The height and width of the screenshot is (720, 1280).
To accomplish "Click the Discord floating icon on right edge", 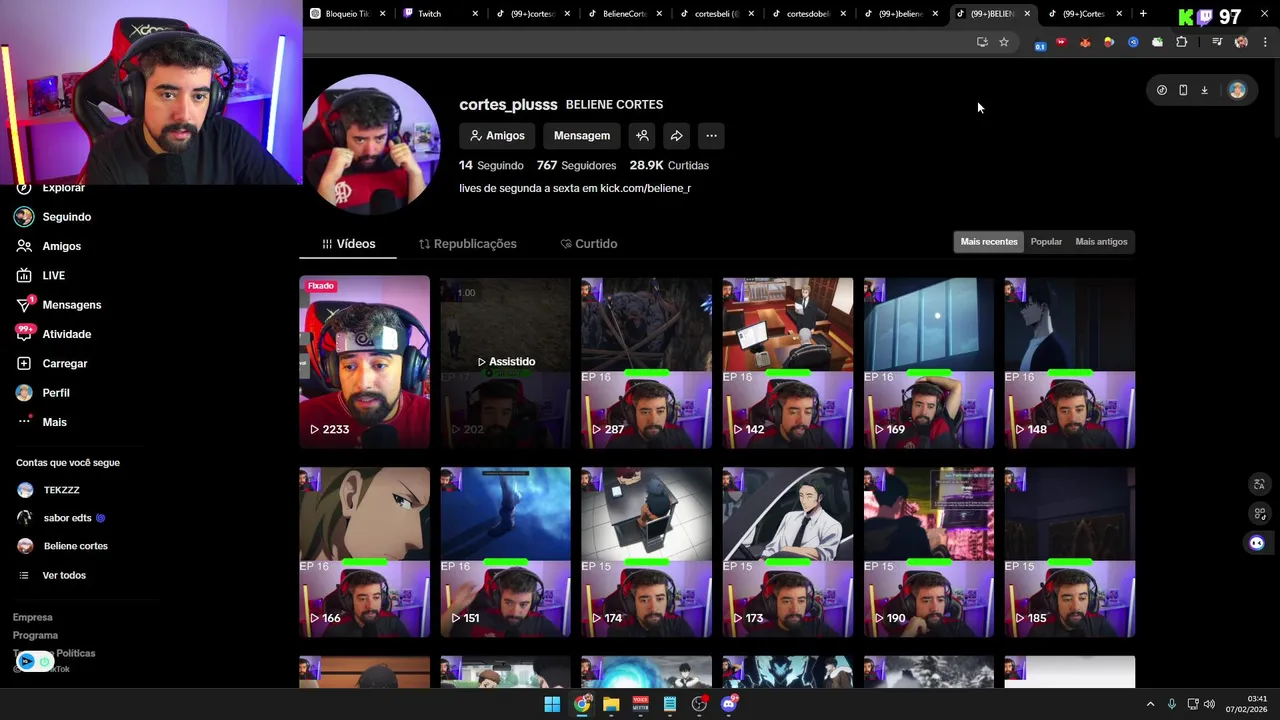I will point(1257,543).
